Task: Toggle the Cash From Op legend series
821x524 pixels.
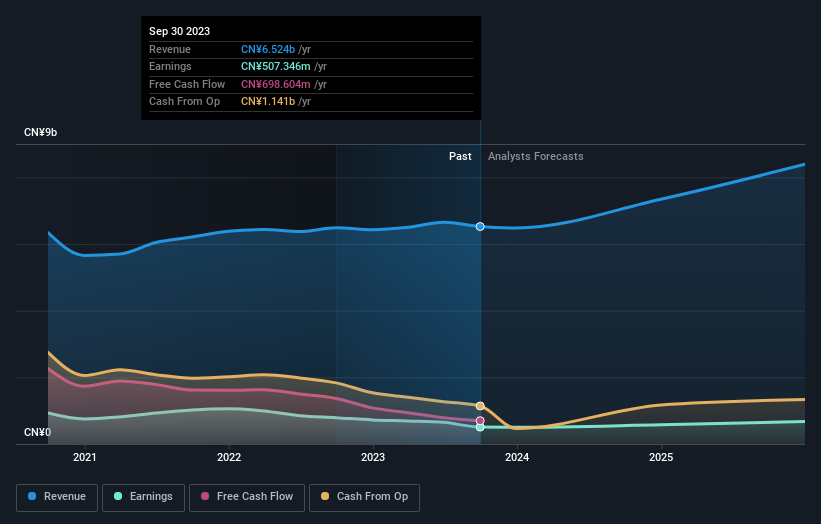Action: (x=364, y=497)
